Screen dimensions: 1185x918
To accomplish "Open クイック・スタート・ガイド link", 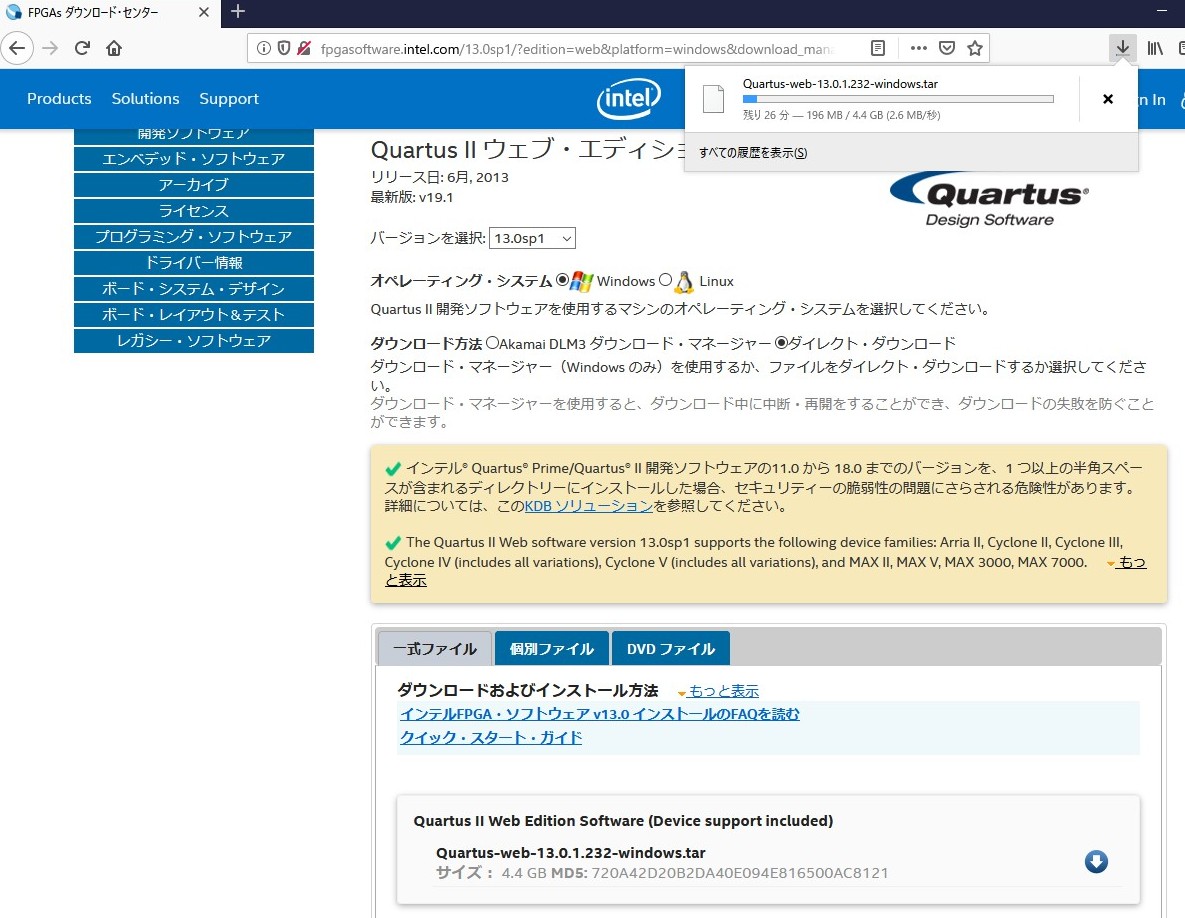I will click(x=491, y=737).
